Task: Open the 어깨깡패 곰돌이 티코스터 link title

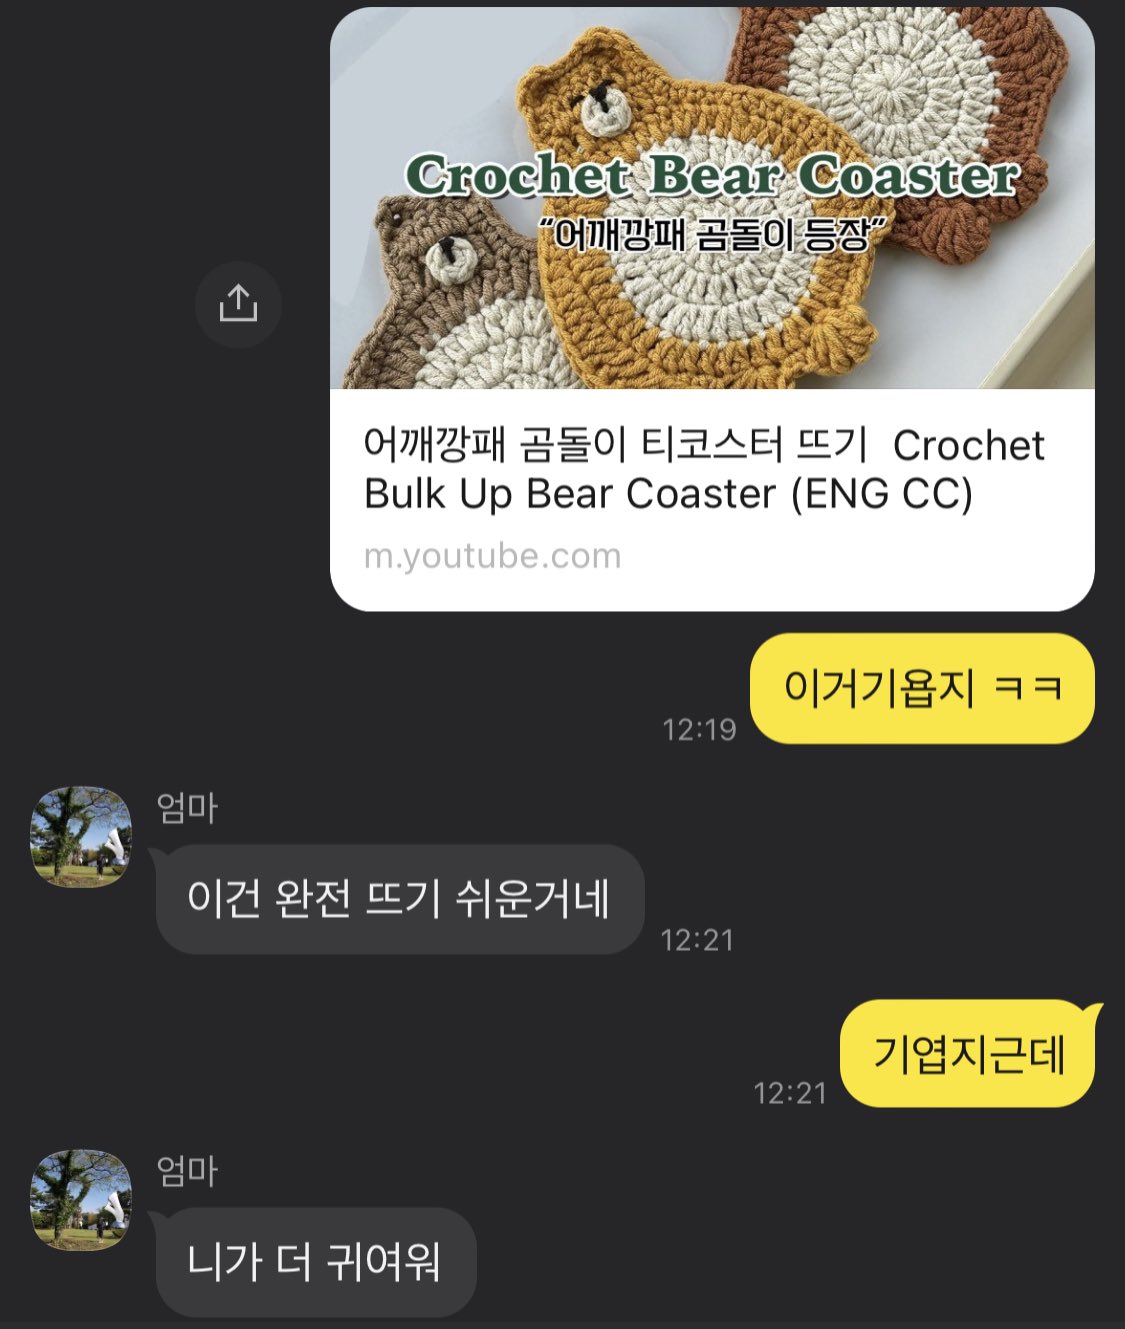Action: [704, 469]
